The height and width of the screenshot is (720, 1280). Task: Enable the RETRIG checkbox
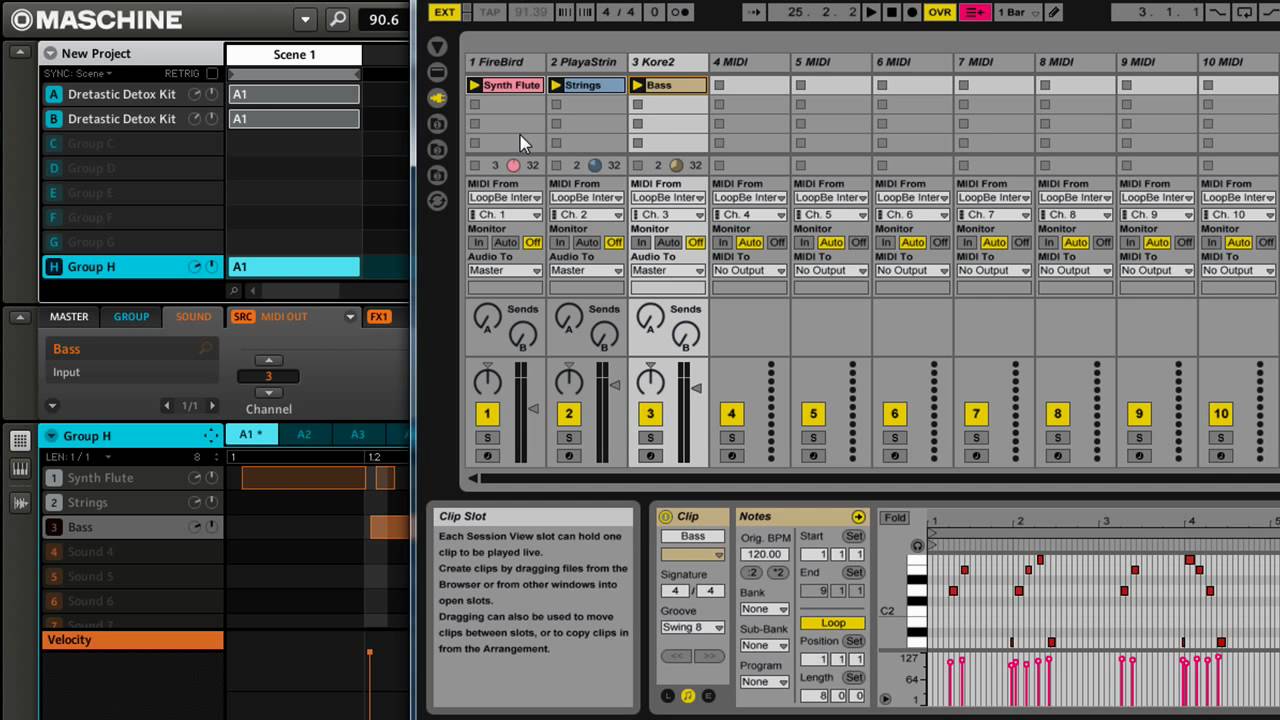[x=212, y=74]
